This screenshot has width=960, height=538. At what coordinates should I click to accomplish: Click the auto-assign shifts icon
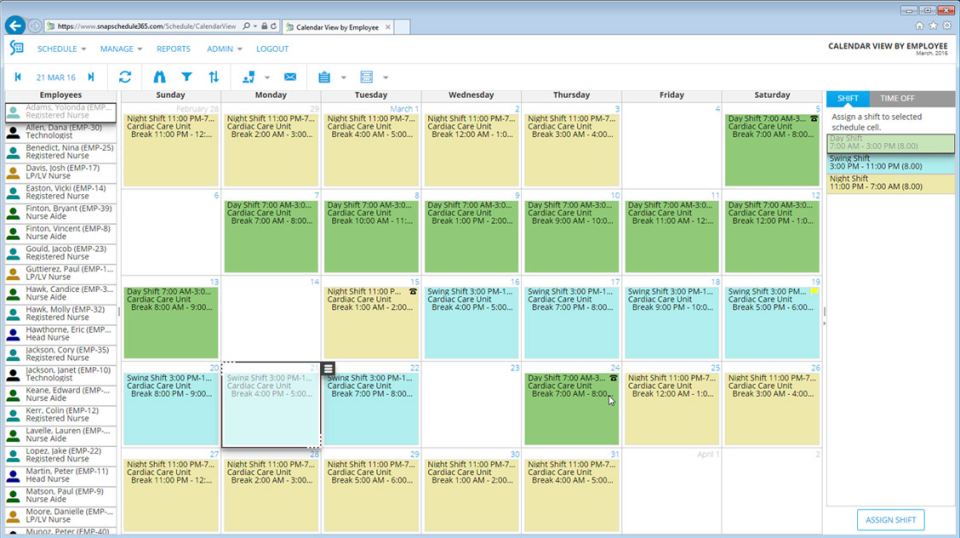(249, 77)
